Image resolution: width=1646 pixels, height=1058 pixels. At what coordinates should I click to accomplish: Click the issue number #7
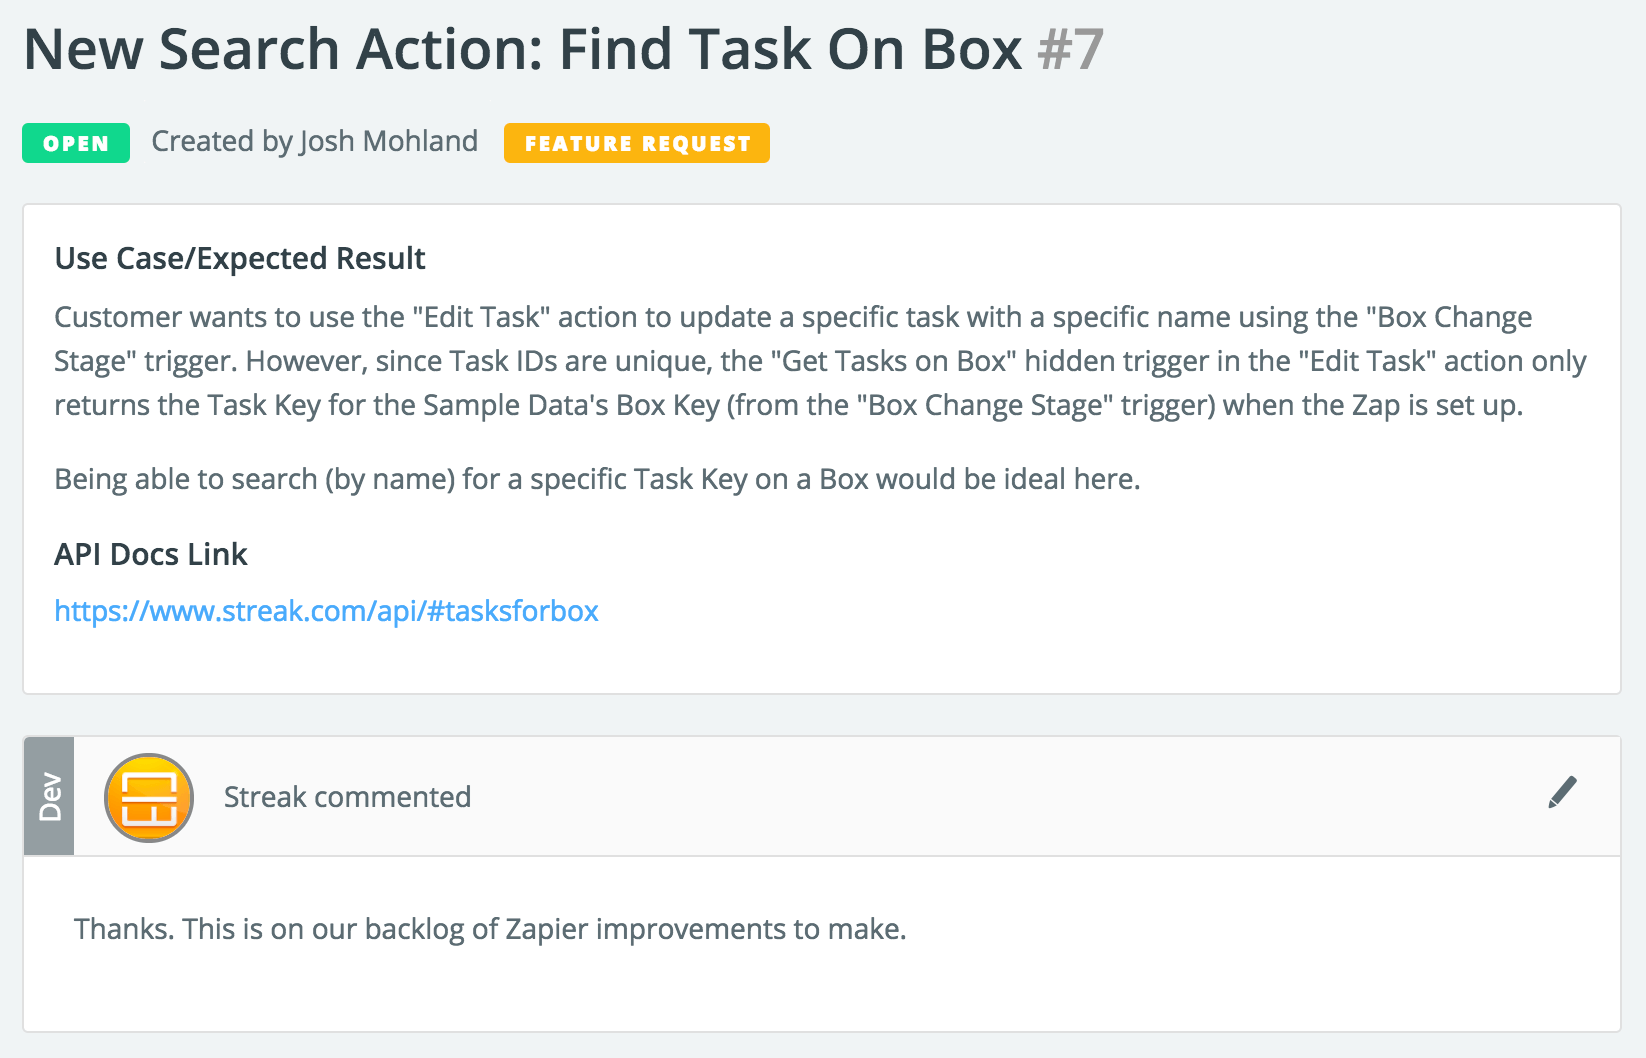pyautogui.click(x=1070, y=49)
